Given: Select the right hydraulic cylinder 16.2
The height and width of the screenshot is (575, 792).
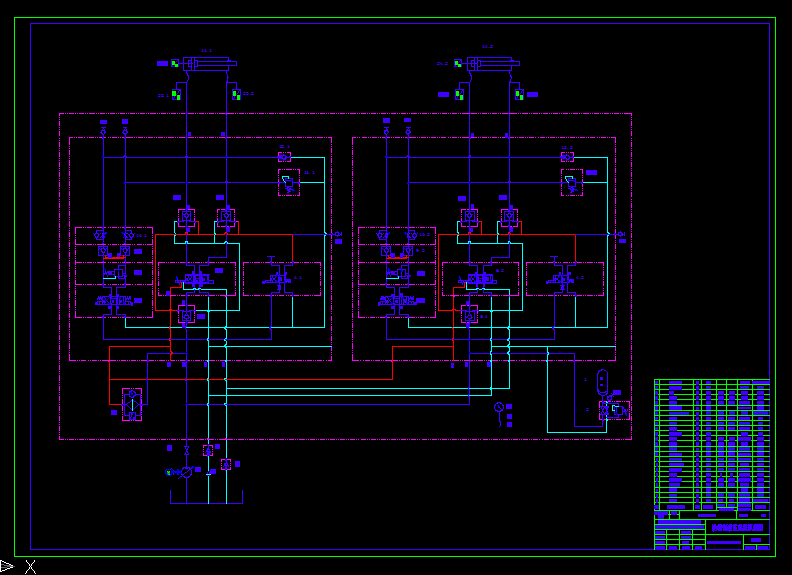Looking at the screenshot, I should coord(493,64).
